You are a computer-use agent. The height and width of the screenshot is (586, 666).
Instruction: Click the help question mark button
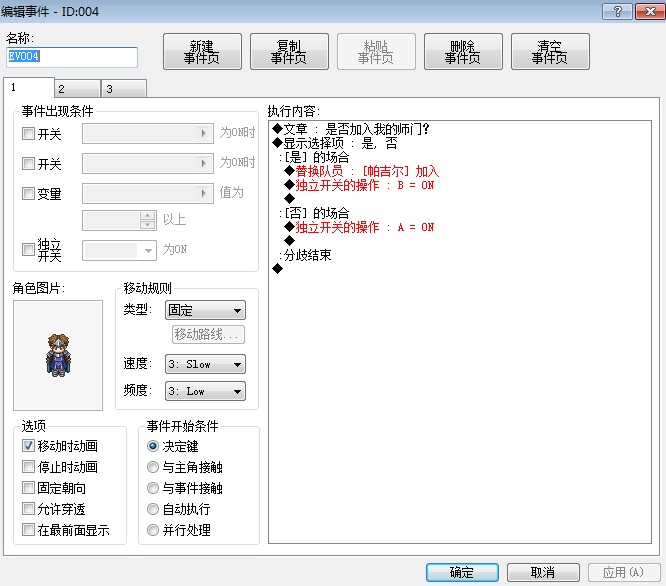coord(617,11)
